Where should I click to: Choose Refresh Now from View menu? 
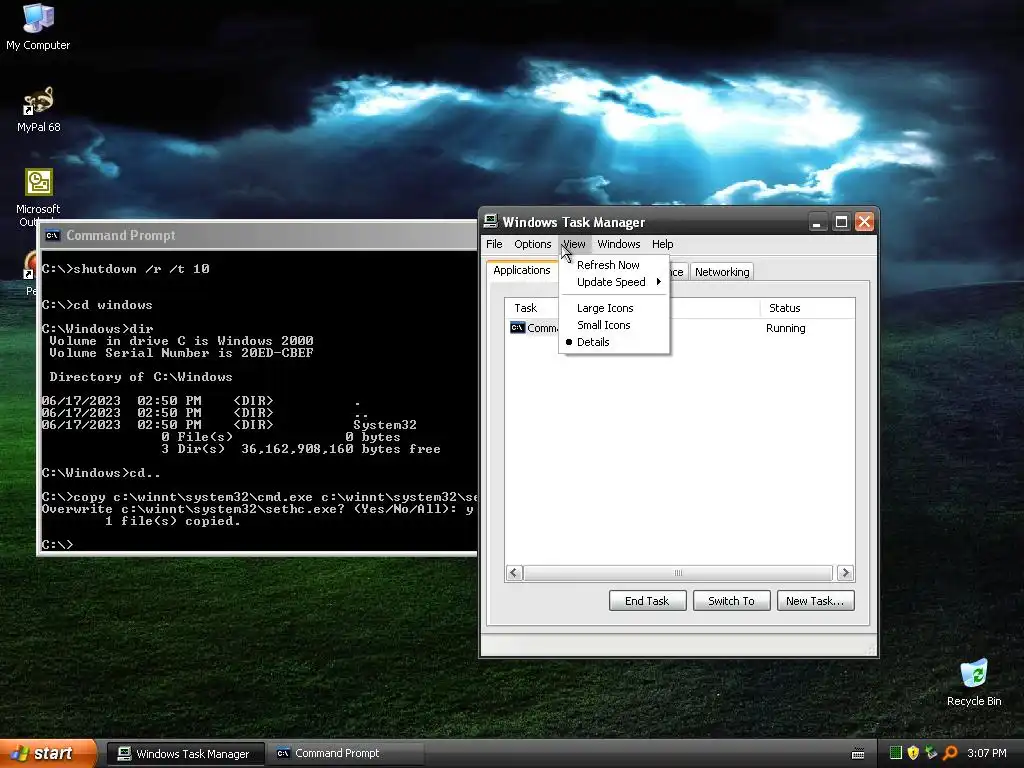point(615,265)
